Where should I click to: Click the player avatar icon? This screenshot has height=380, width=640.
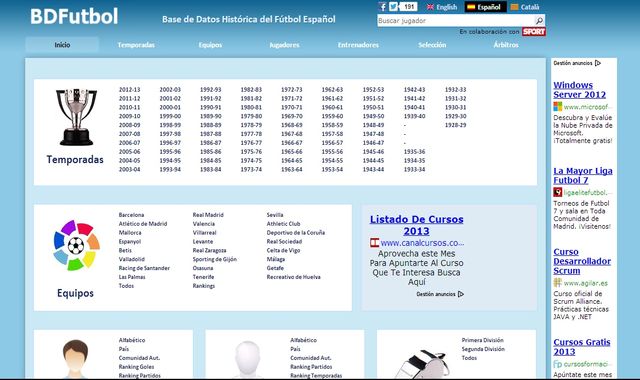point(76,359)
